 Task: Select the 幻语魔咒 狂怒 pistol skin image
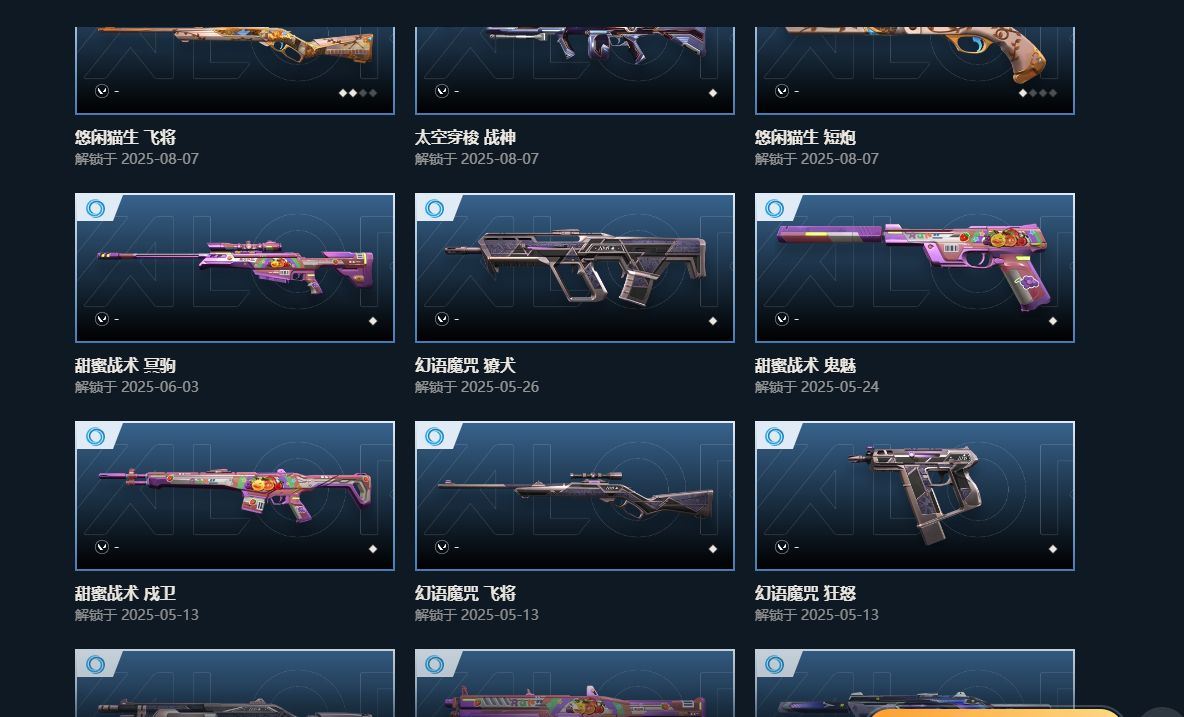pyautogui.click(x=914, y=496)
